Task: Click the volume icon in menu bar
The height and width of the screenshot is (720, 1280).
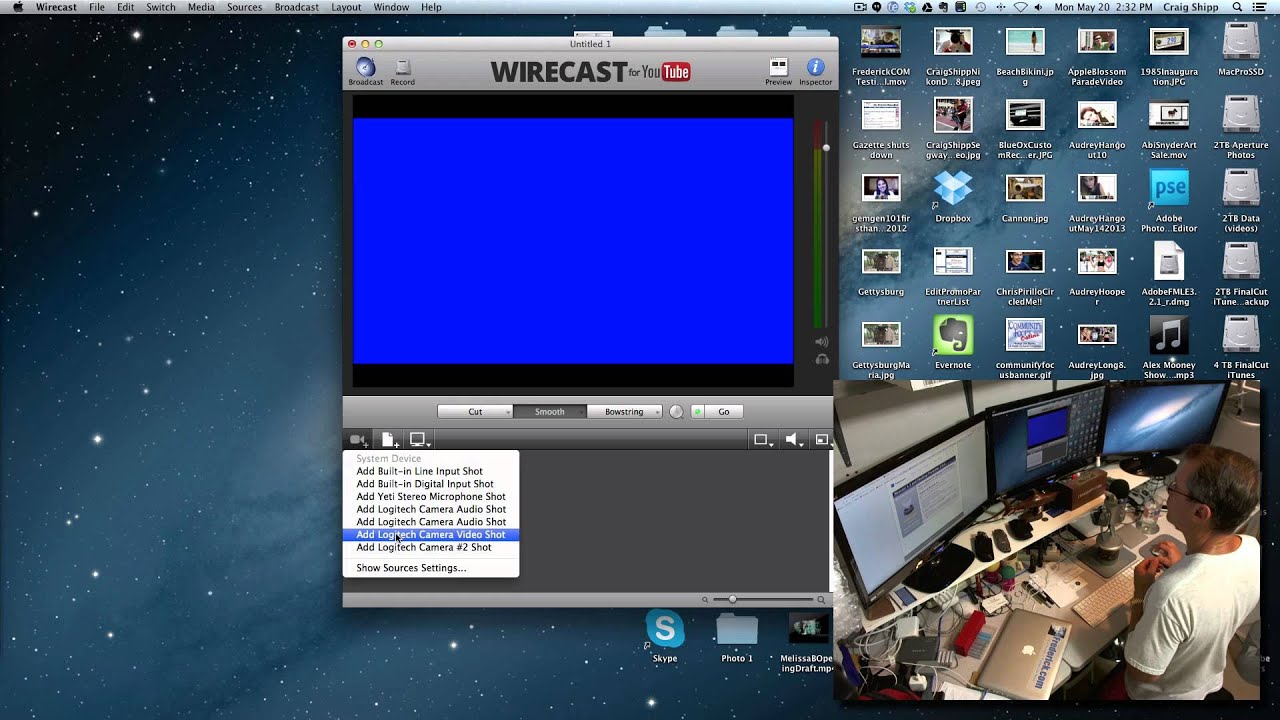Action: tap(1039, 7)
